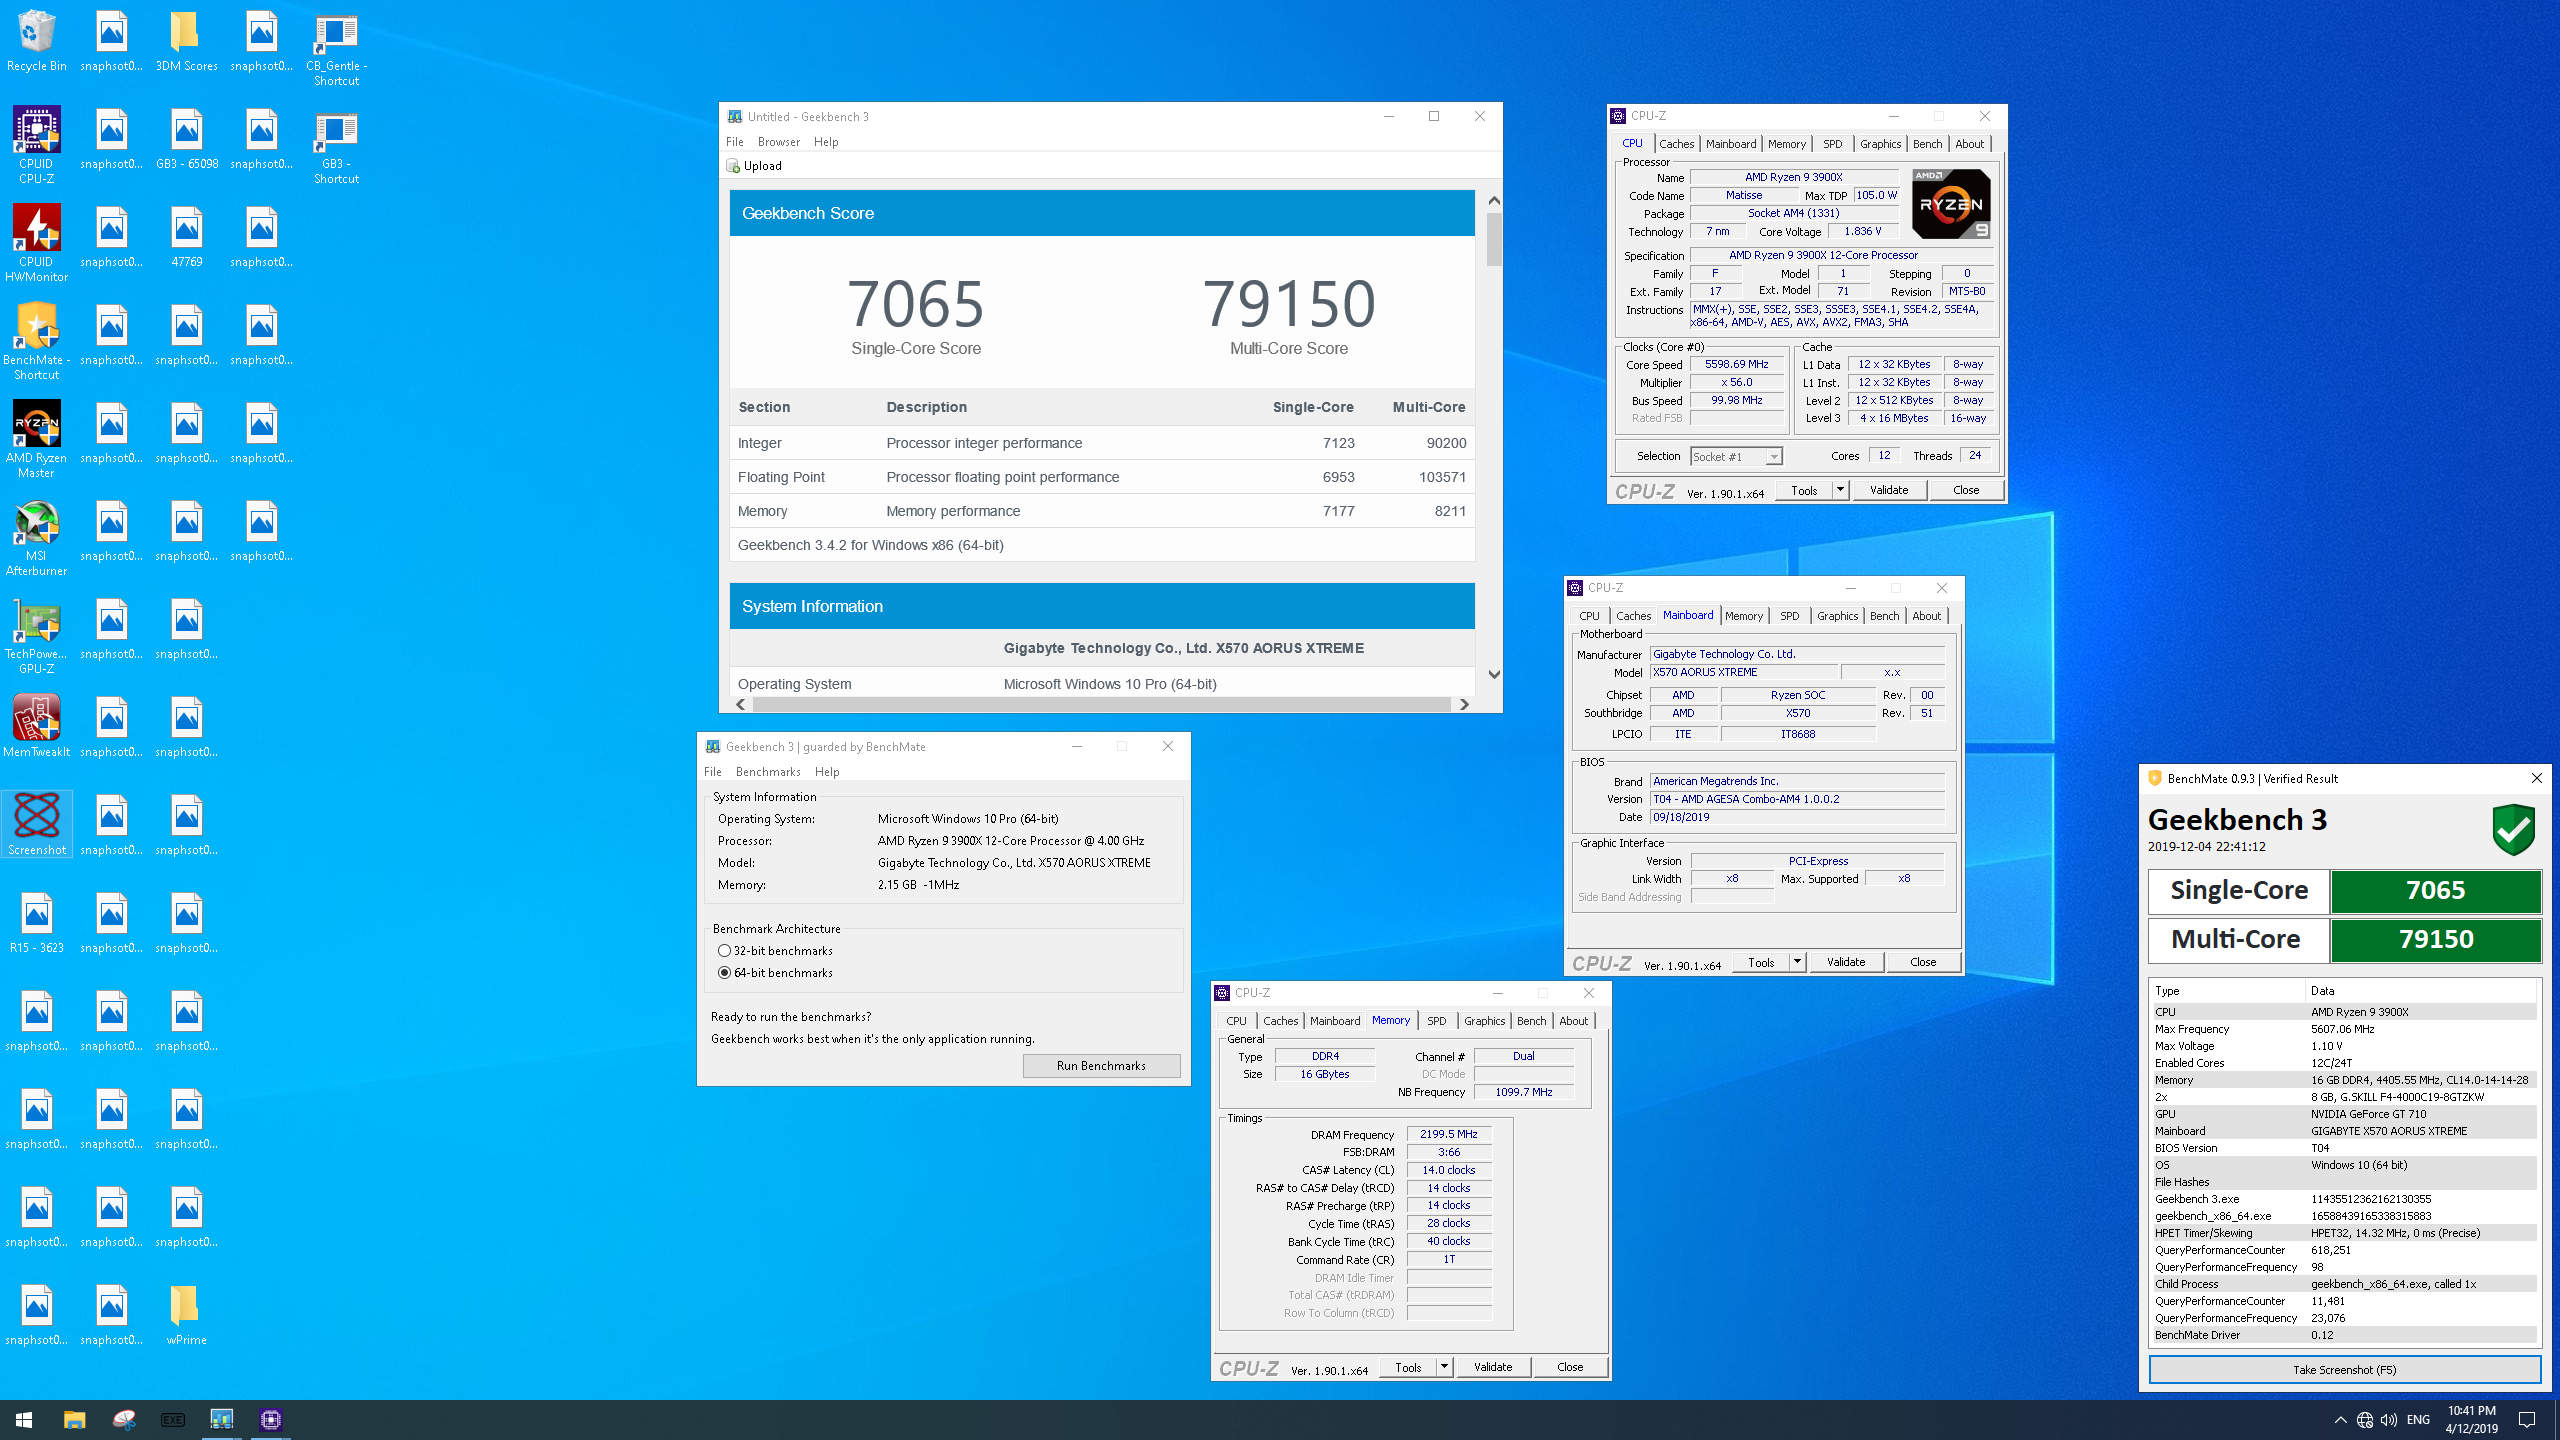Click the Geekbench_x86_64.exe row in BenchMate
This screenshot has height=1440, width=2560.
pyautogui.click(x=2344, y=1216)
